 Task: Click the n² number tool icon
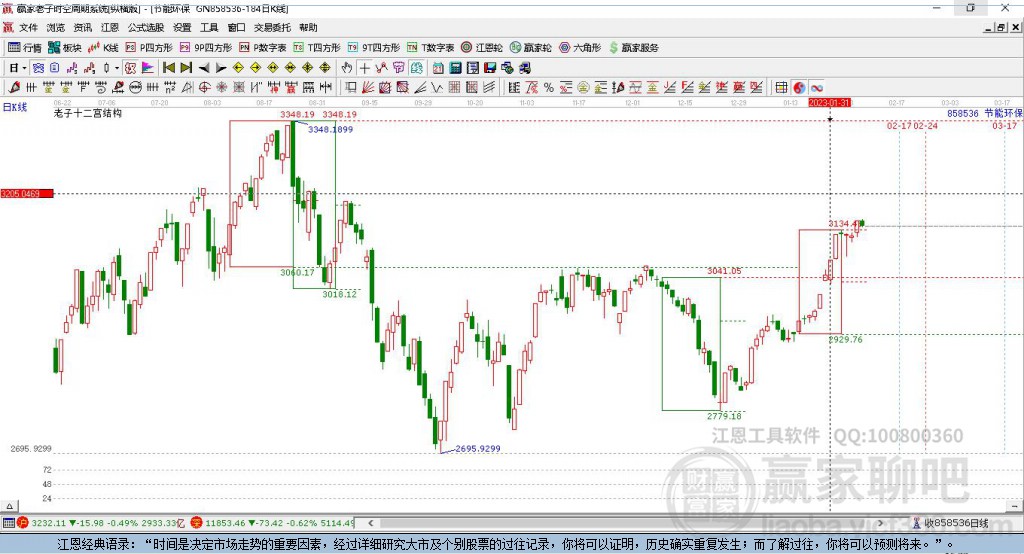click(x=170, y=87)
